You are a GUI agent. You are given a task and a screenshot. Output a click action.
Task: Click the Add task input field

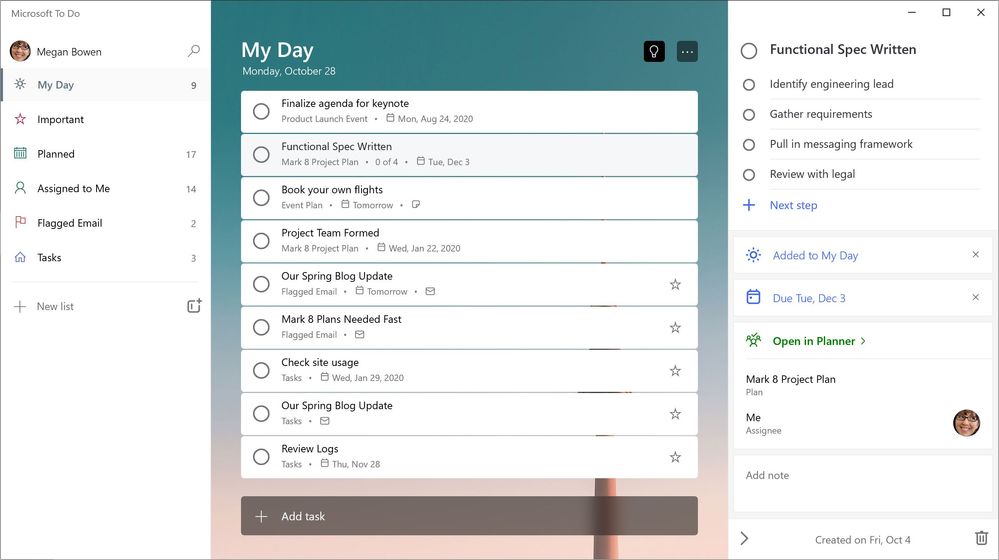469,516
